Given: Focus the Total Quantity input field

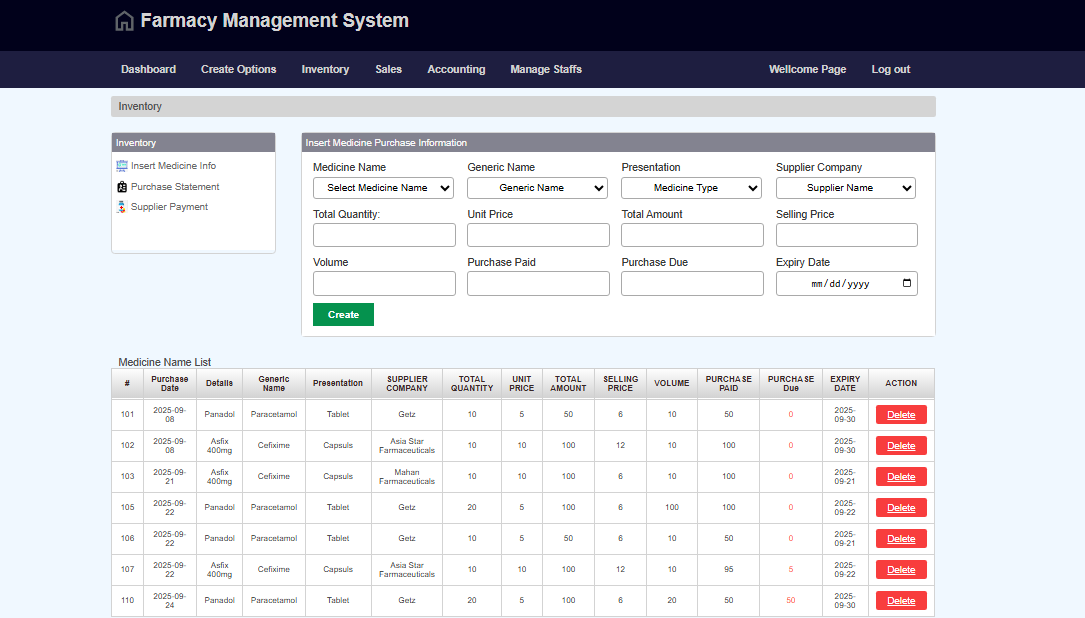Looking at the screenshot, I should pyautogui.click(x=384, y=235).
